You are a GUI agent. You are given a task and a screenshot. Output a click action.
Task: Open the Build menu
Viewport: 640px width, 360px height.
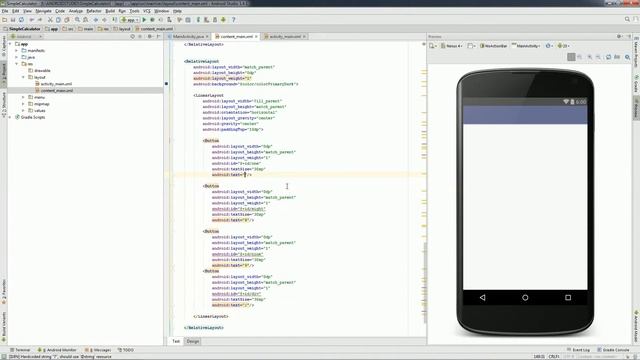point(110,11)
